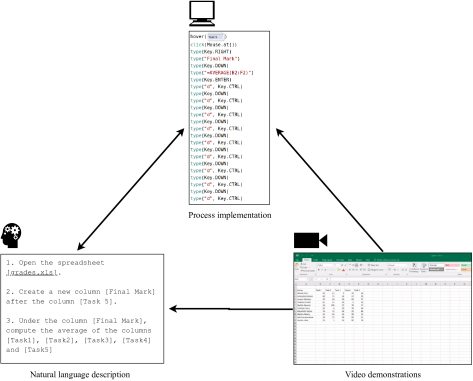
Task: Click the red font color icon
Action: click(343, 270)
